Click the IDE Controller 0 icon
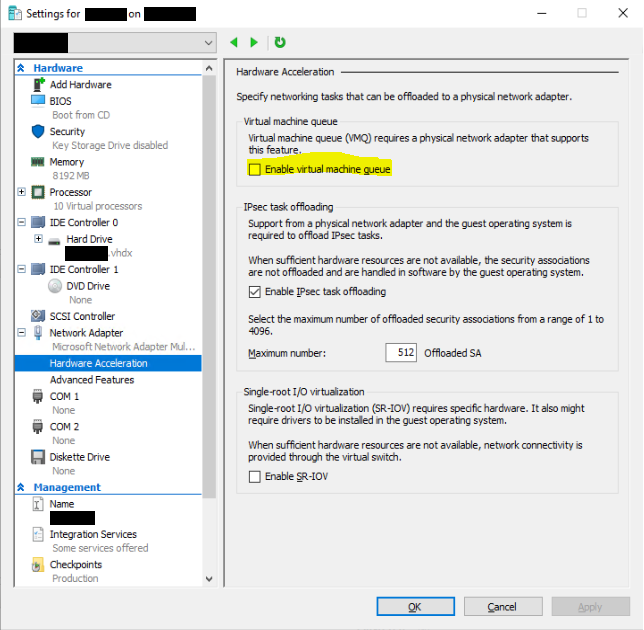This screenshot has height=630, width=644. pos(38,222)
